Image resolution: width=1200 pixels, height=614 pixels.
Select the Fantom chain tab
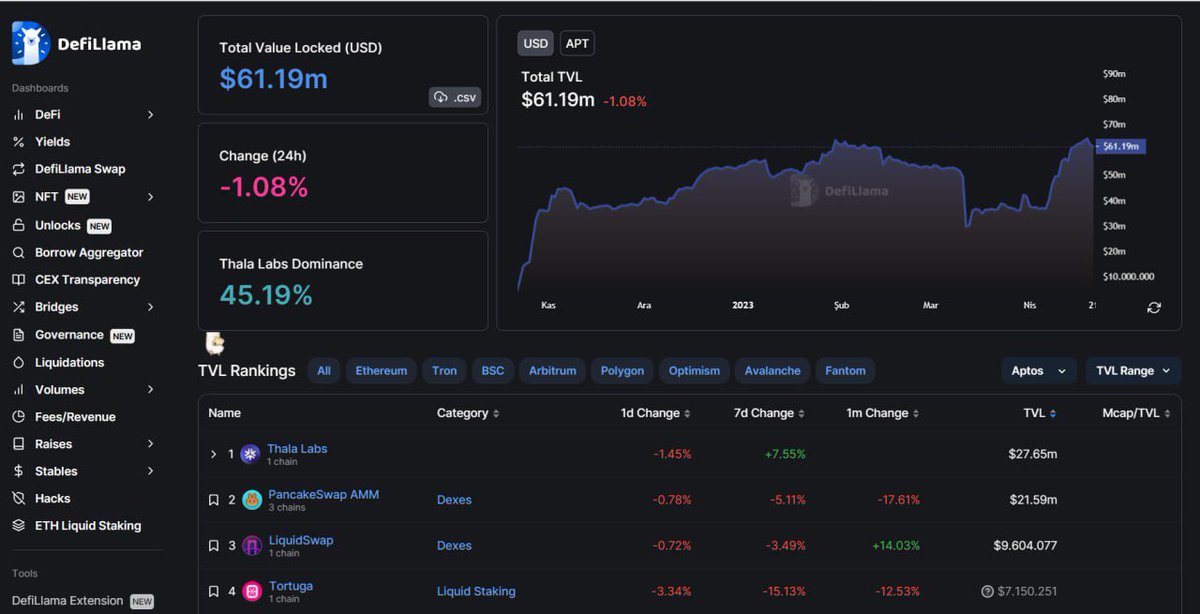coord(845,371)
